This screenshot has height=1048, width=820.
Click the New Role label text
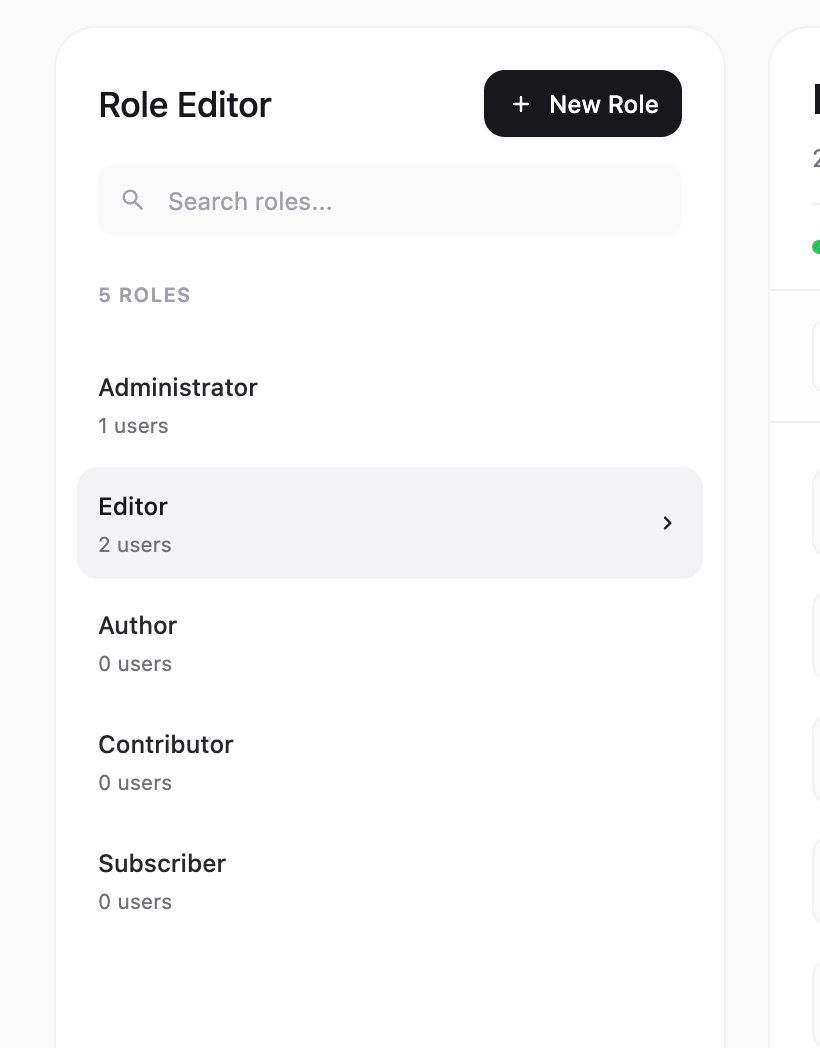coord(603,104)
